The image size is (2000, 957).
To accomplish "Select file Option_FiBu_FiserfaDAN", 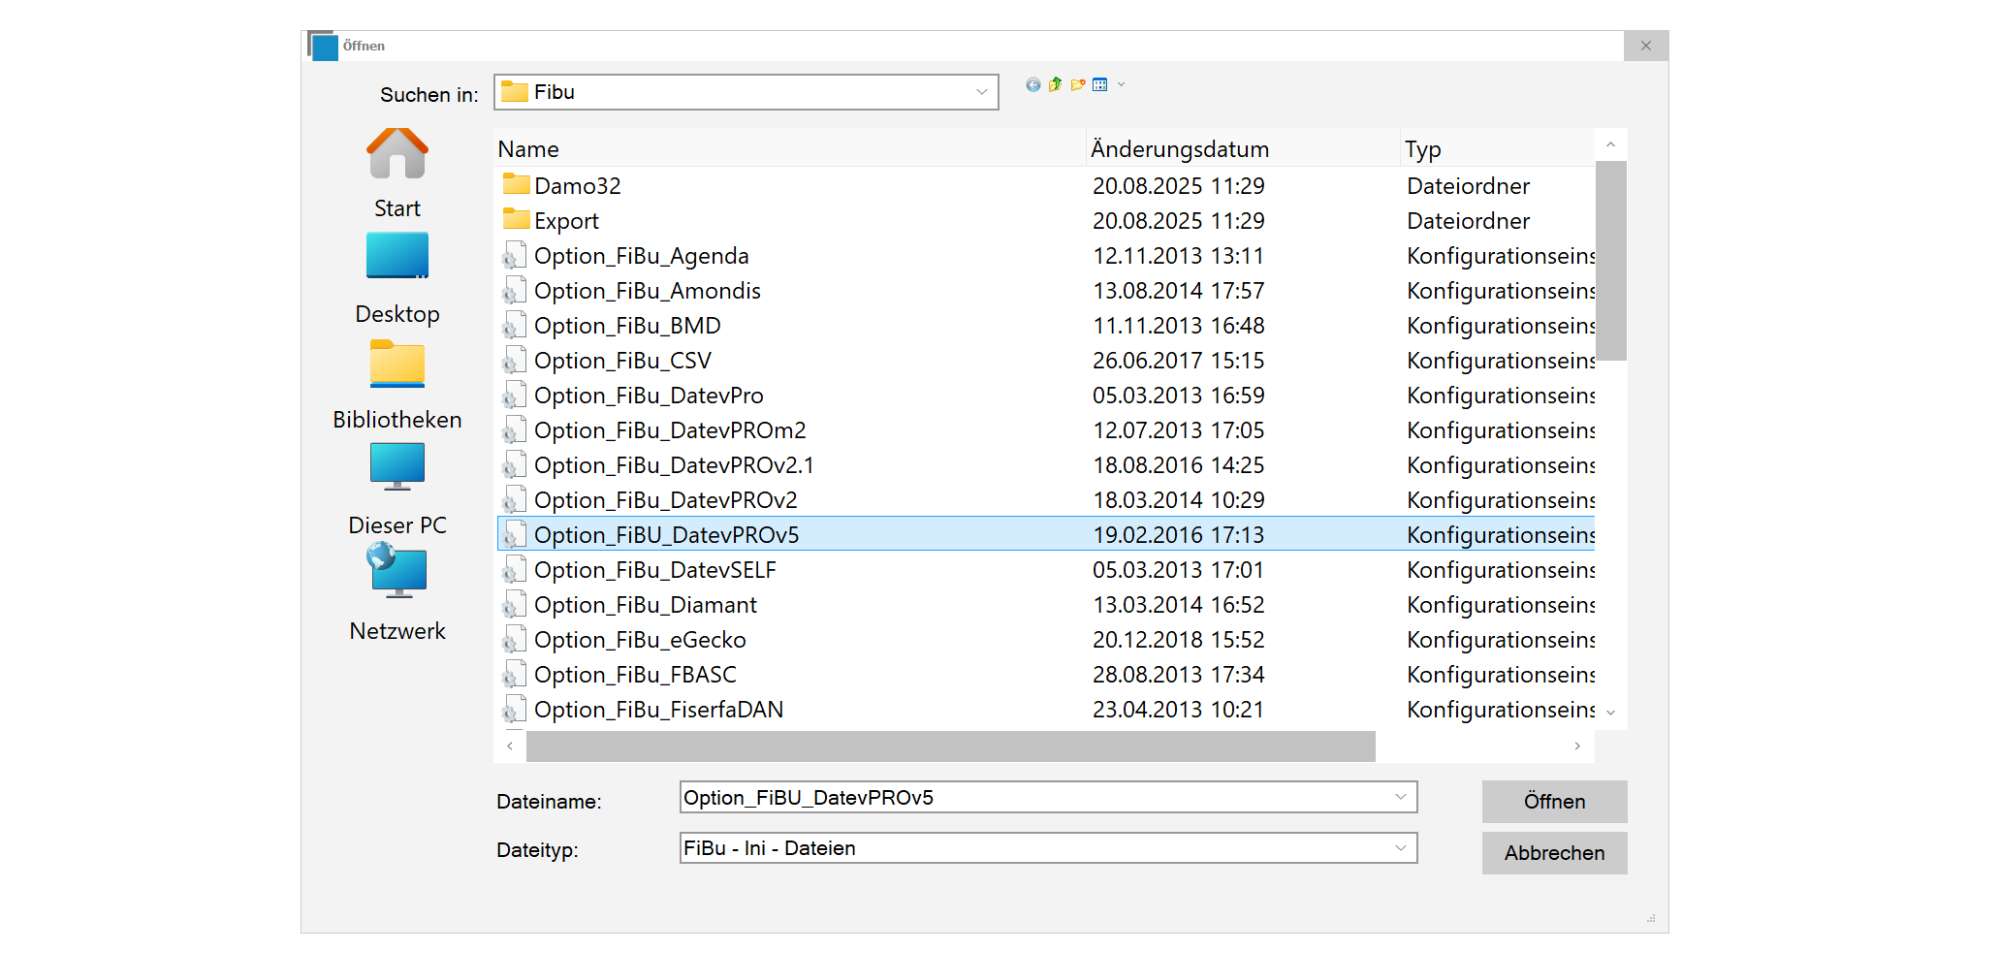I will tap(659, 710).
